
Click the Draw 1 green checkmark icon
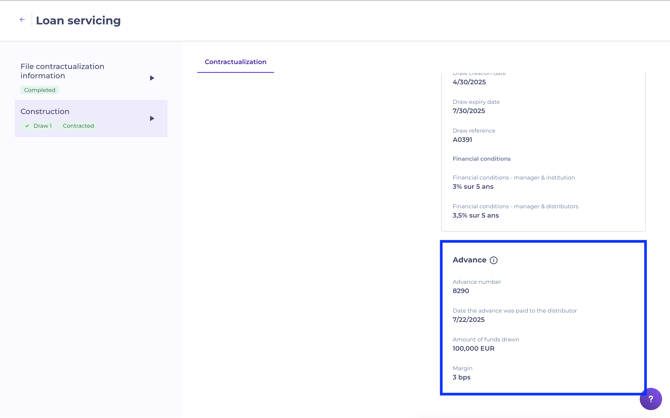click(x=27, y=126)
